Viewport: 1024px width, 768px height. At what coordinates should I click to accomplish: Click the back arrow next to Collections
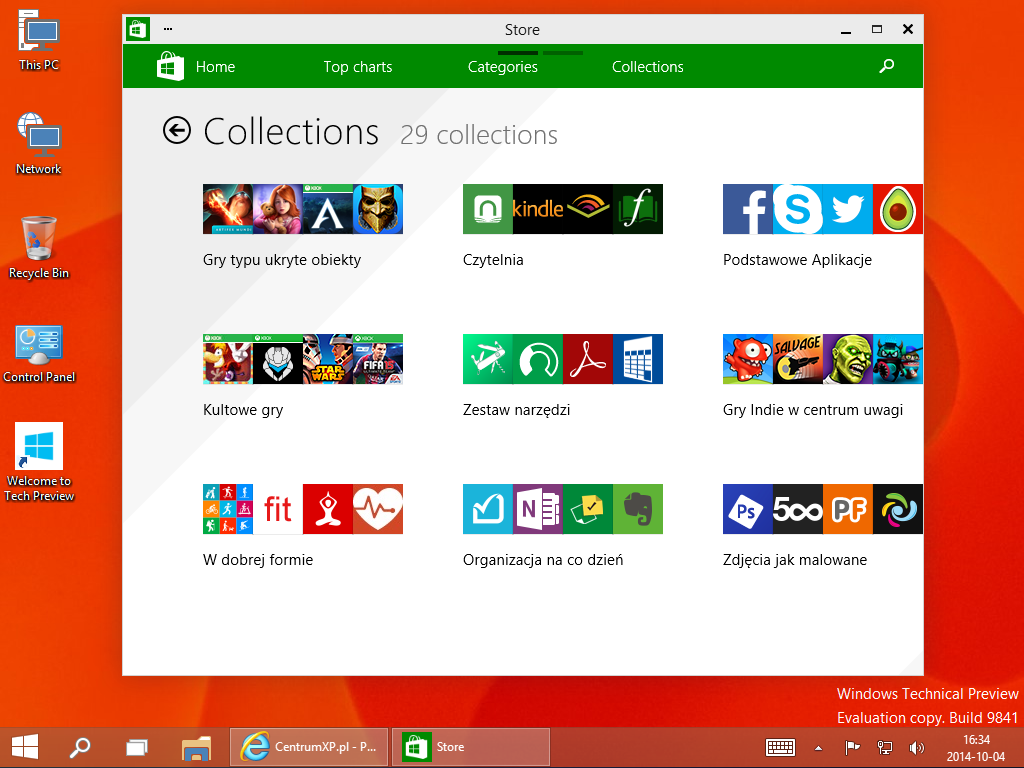[x=177, y=131]
